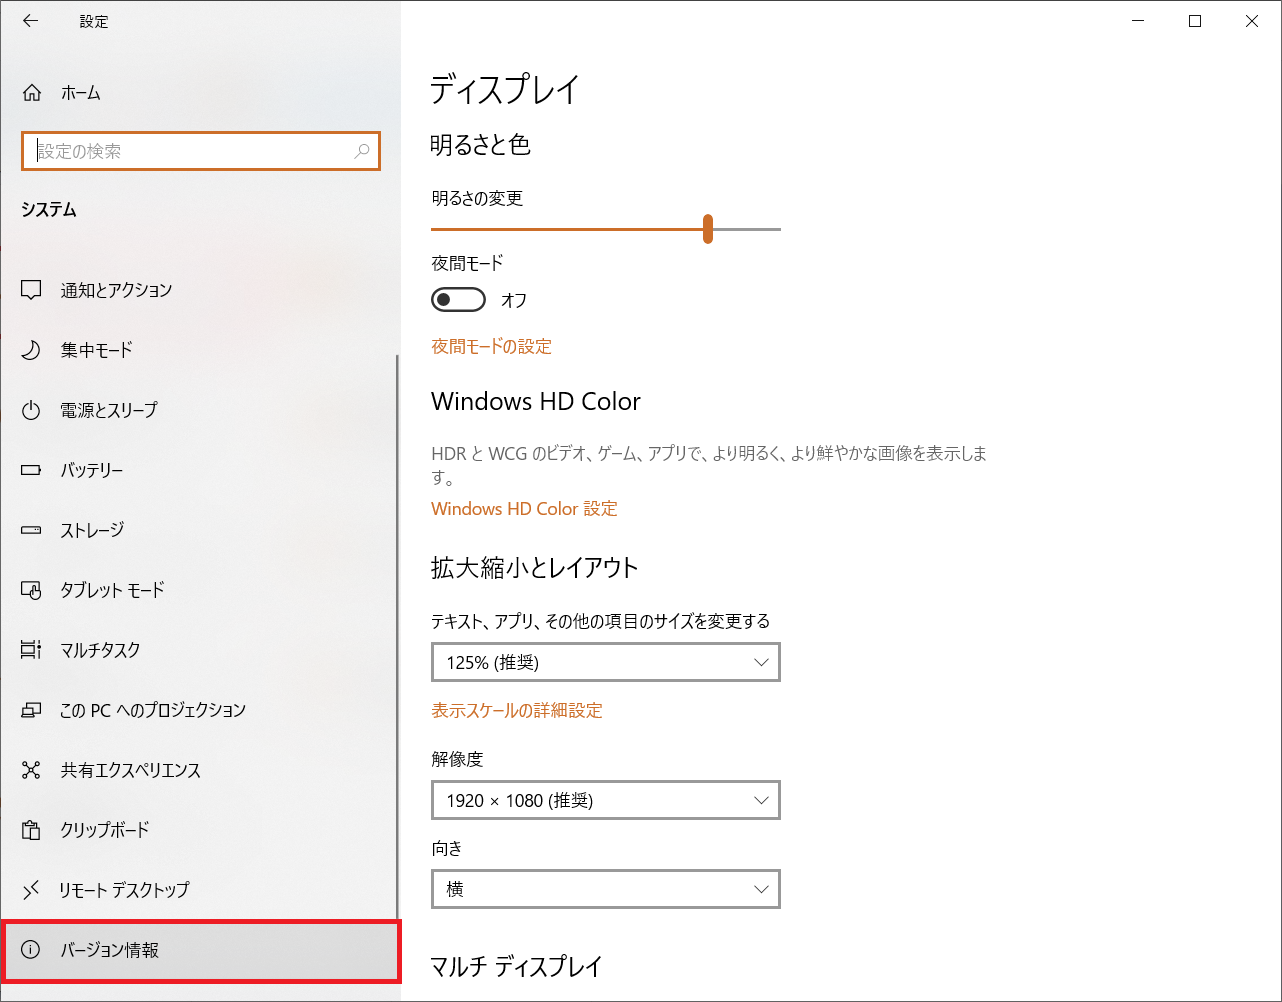The width and height of the screenshot is (1282, 1002).
Task: Open the 向き orientation dropdown
Action: click(x=605, y=889)
